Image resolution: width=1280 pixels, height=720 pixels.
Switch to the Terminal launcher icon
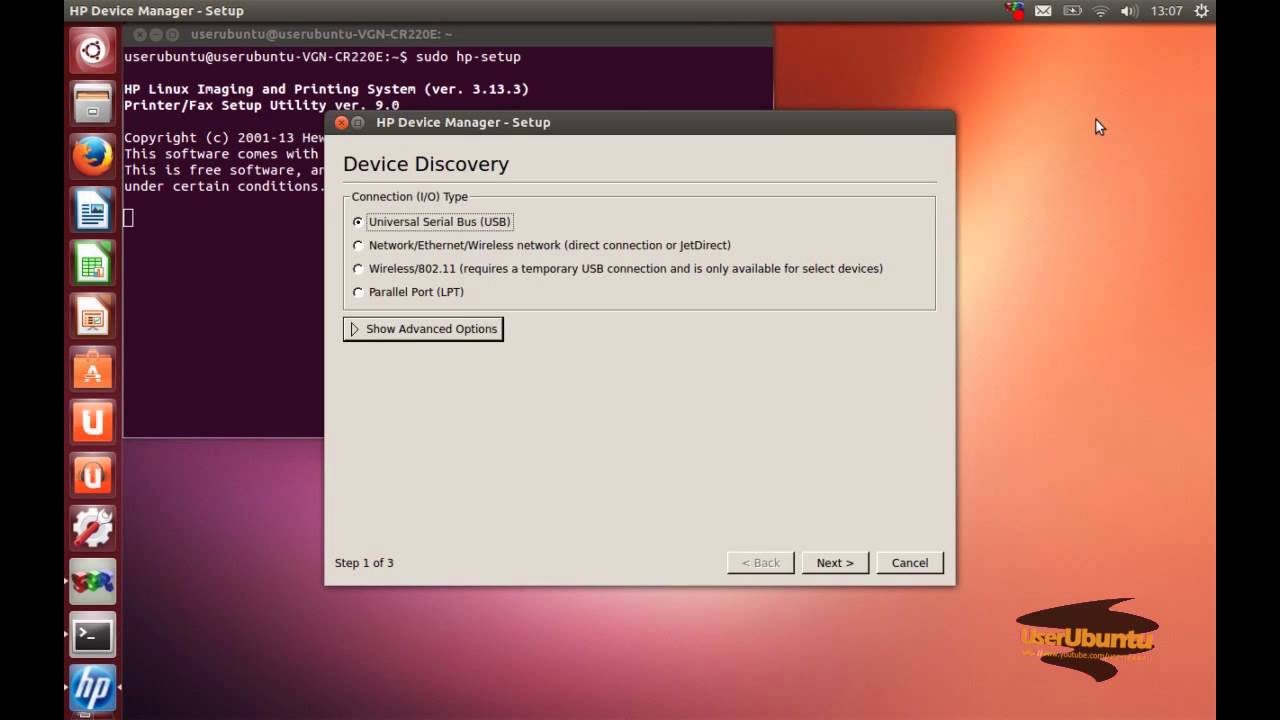(92, 635)
